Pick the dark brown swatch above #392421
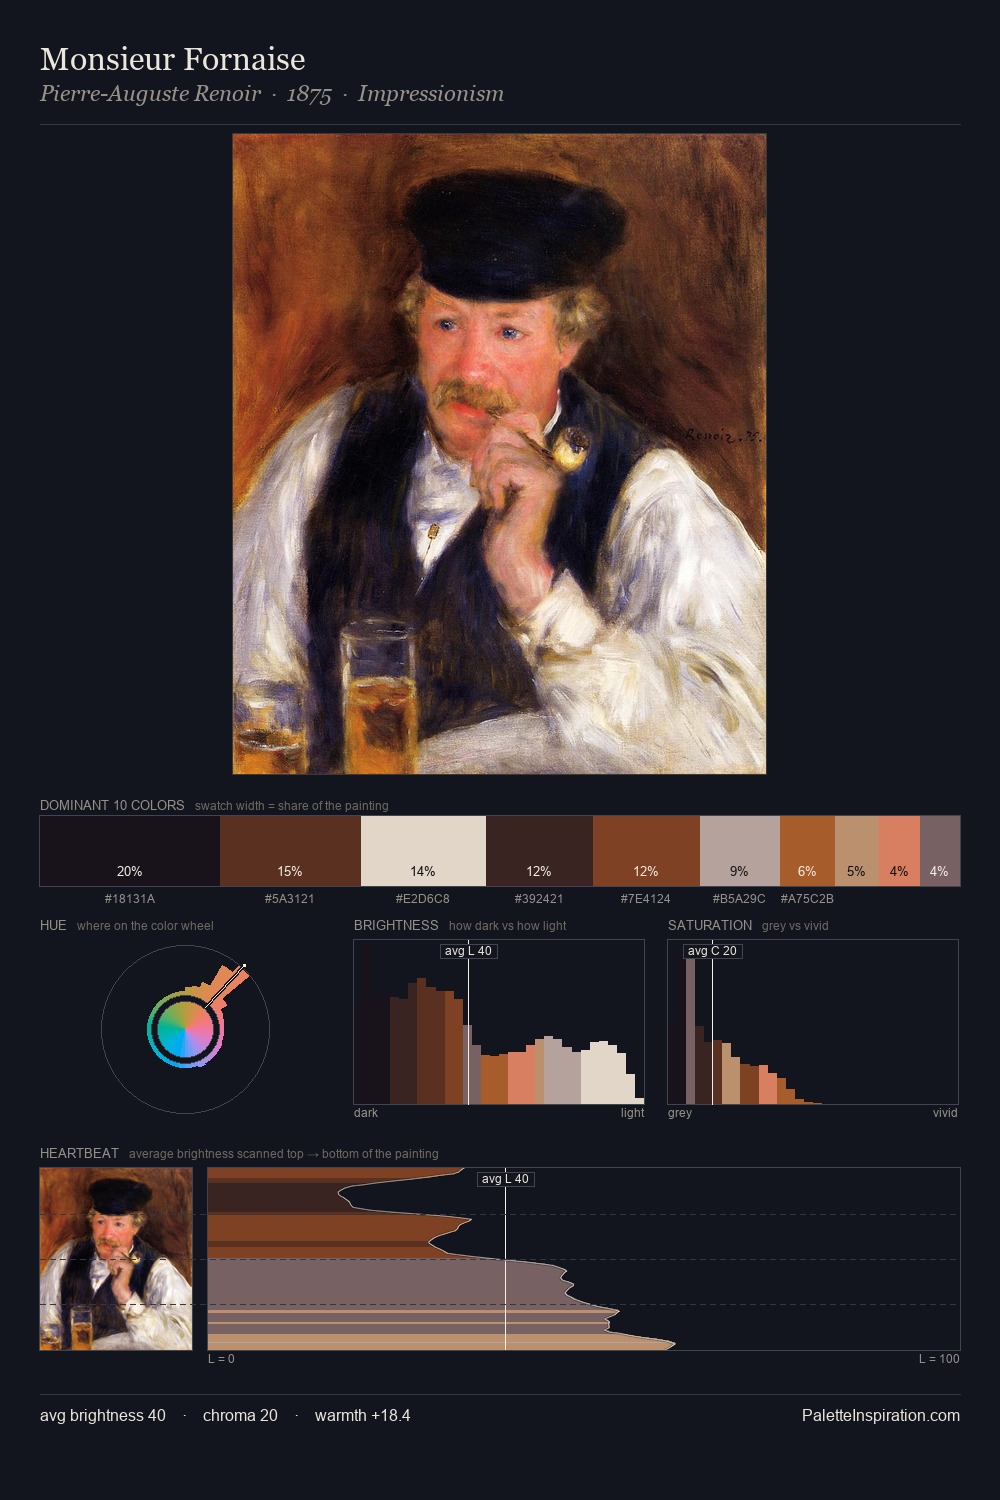The height and width of the screenshot is (1500, 1000). coord(539,851)
